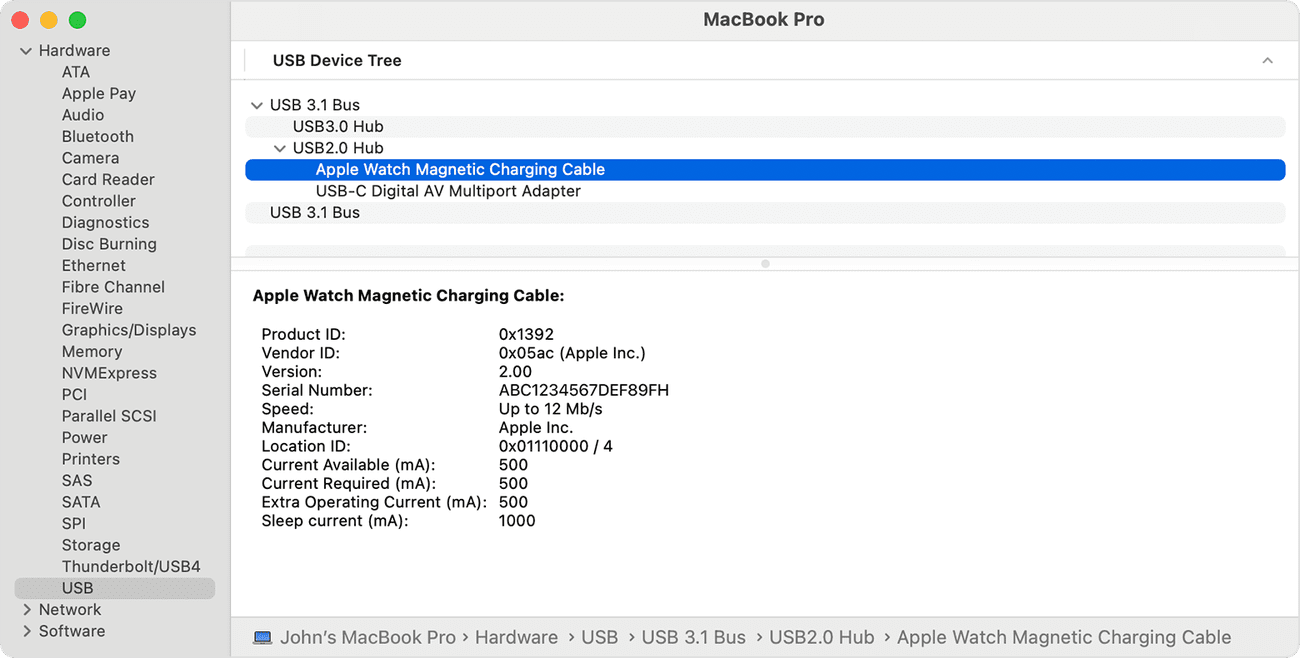Expand the Network category

(25, 609)
